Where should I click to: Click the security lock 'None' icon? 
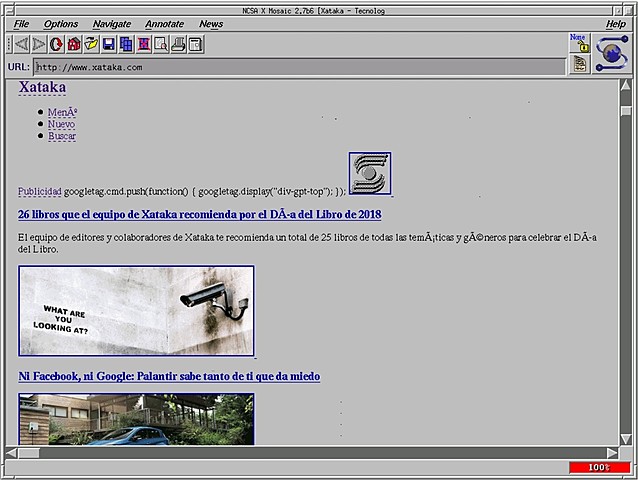pyautogui.click(x=579, y=43)
